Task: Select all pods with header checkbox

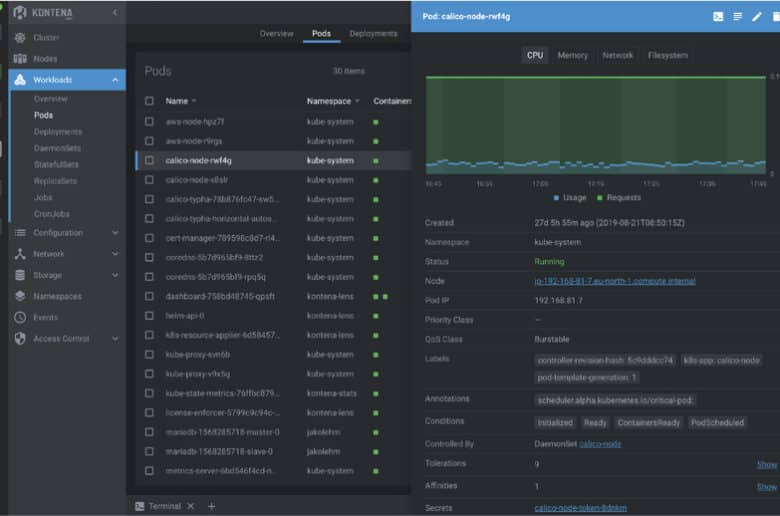Action: click(x=149, y=101)
